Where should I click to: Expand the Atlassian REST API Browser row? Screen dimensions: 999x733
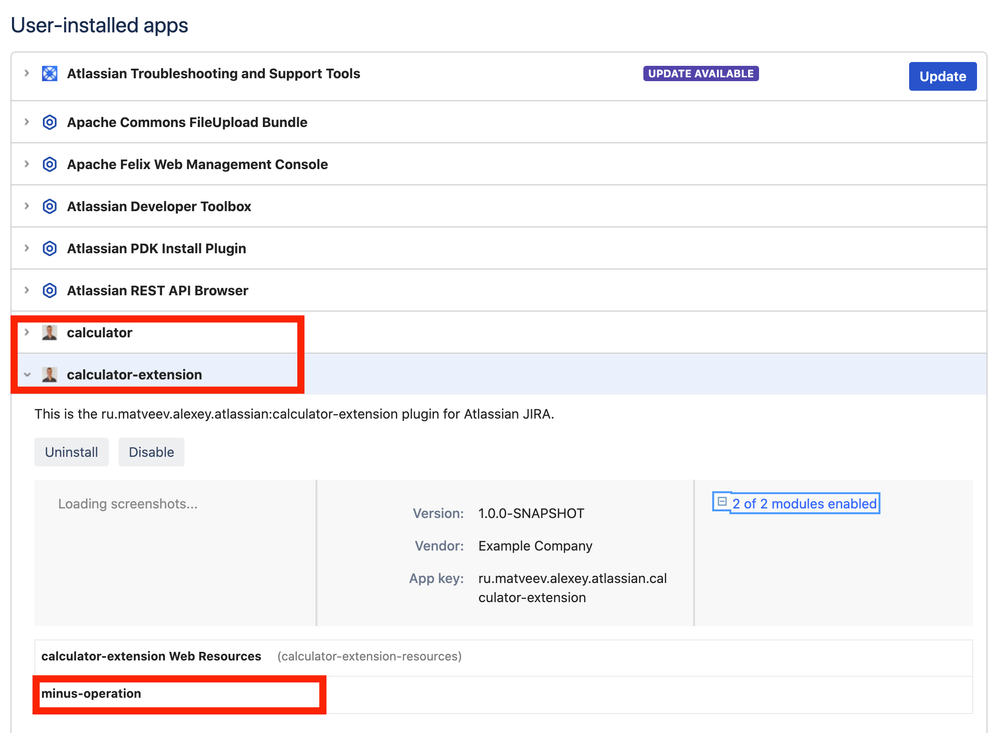tap(27, 290)
